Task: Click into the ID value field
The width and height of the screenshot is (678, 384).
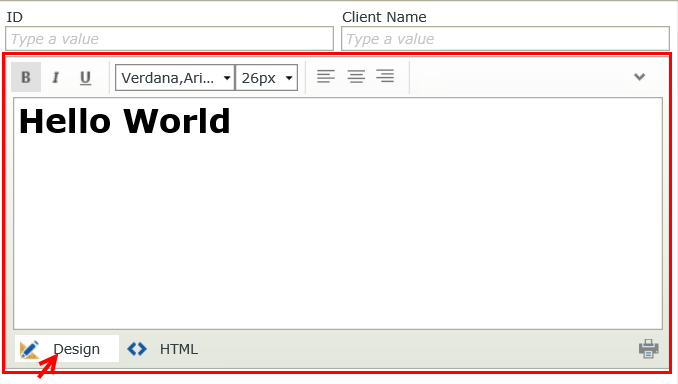Action: click(170, 39)
